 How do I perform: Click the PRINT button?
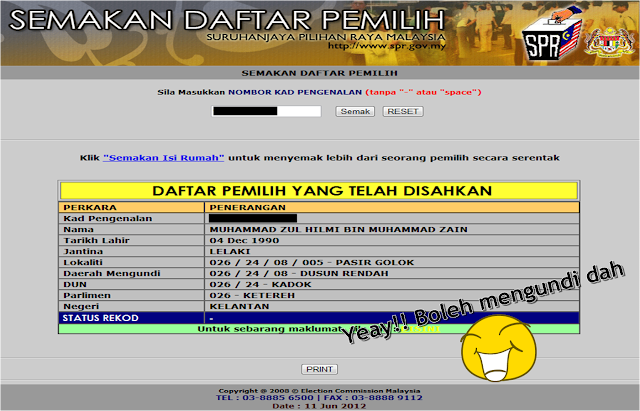coord(320,369)
